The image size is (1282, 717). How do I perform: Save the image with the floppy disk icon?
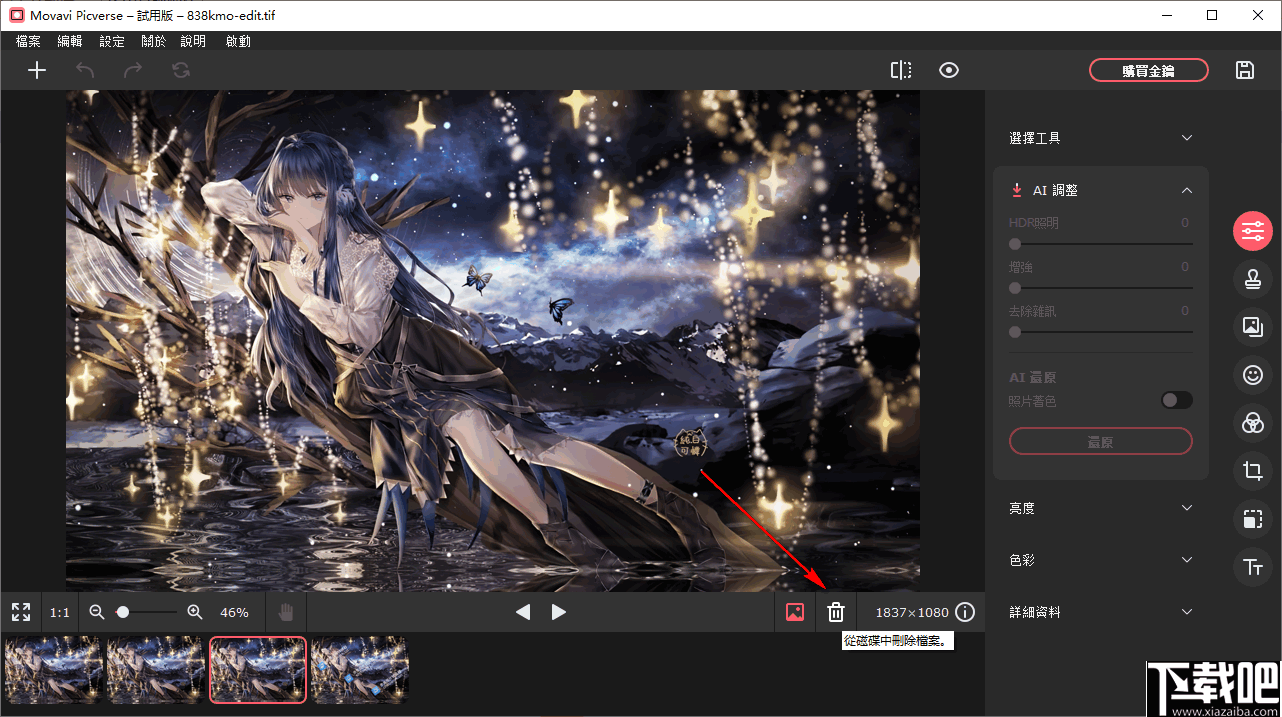(1245, 70)
